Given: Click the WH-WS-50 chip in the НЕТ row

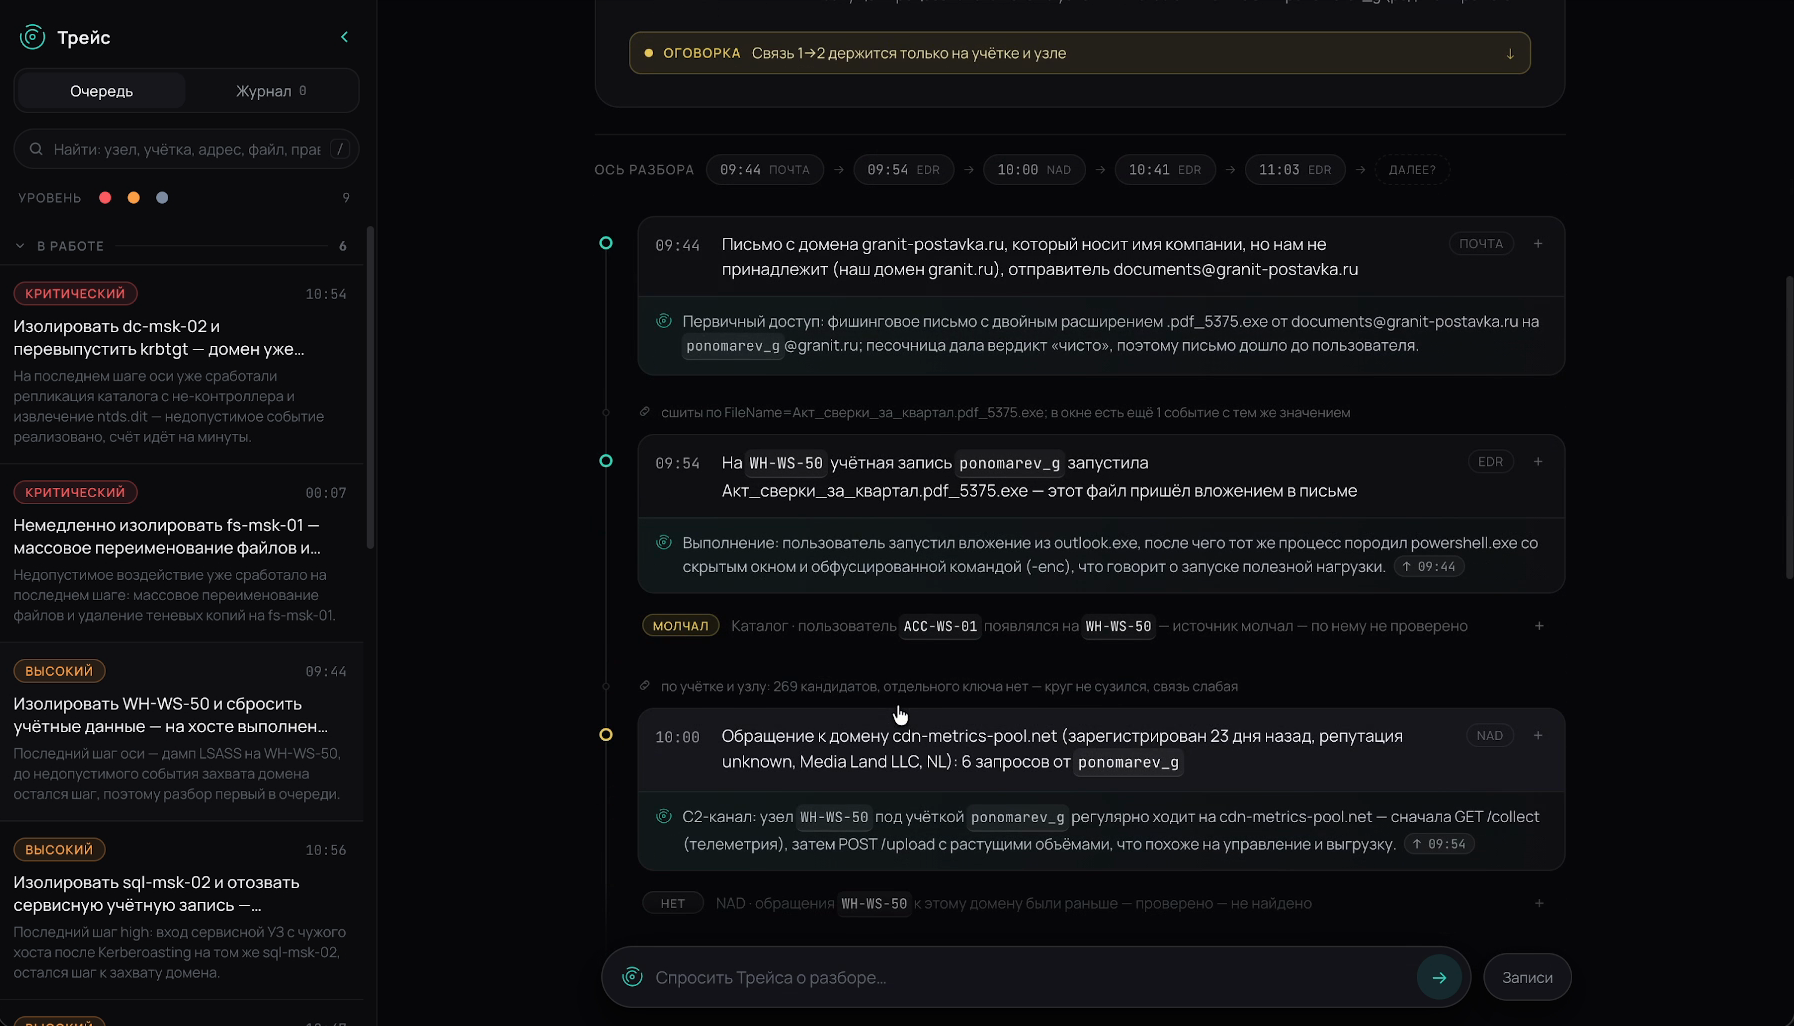Looking at the screenshot, I should [874, 904].
